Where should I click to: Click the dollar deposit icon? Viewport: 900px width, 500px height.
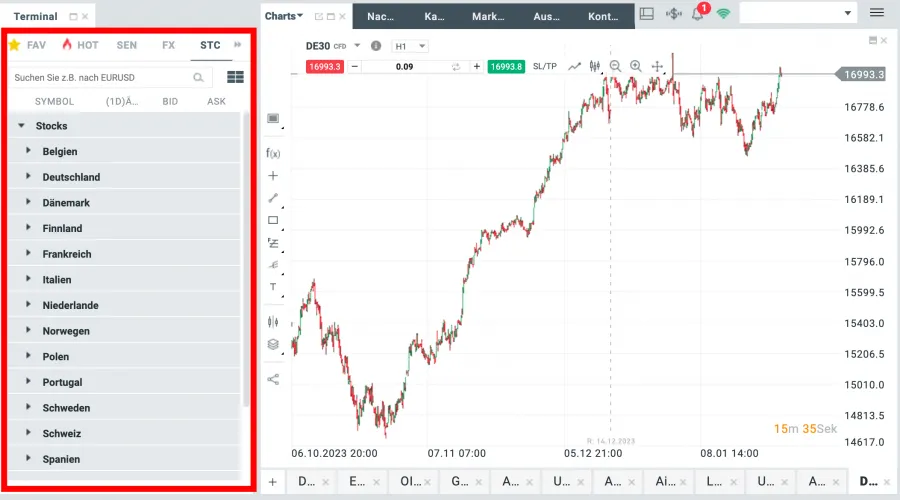(674, 14)
